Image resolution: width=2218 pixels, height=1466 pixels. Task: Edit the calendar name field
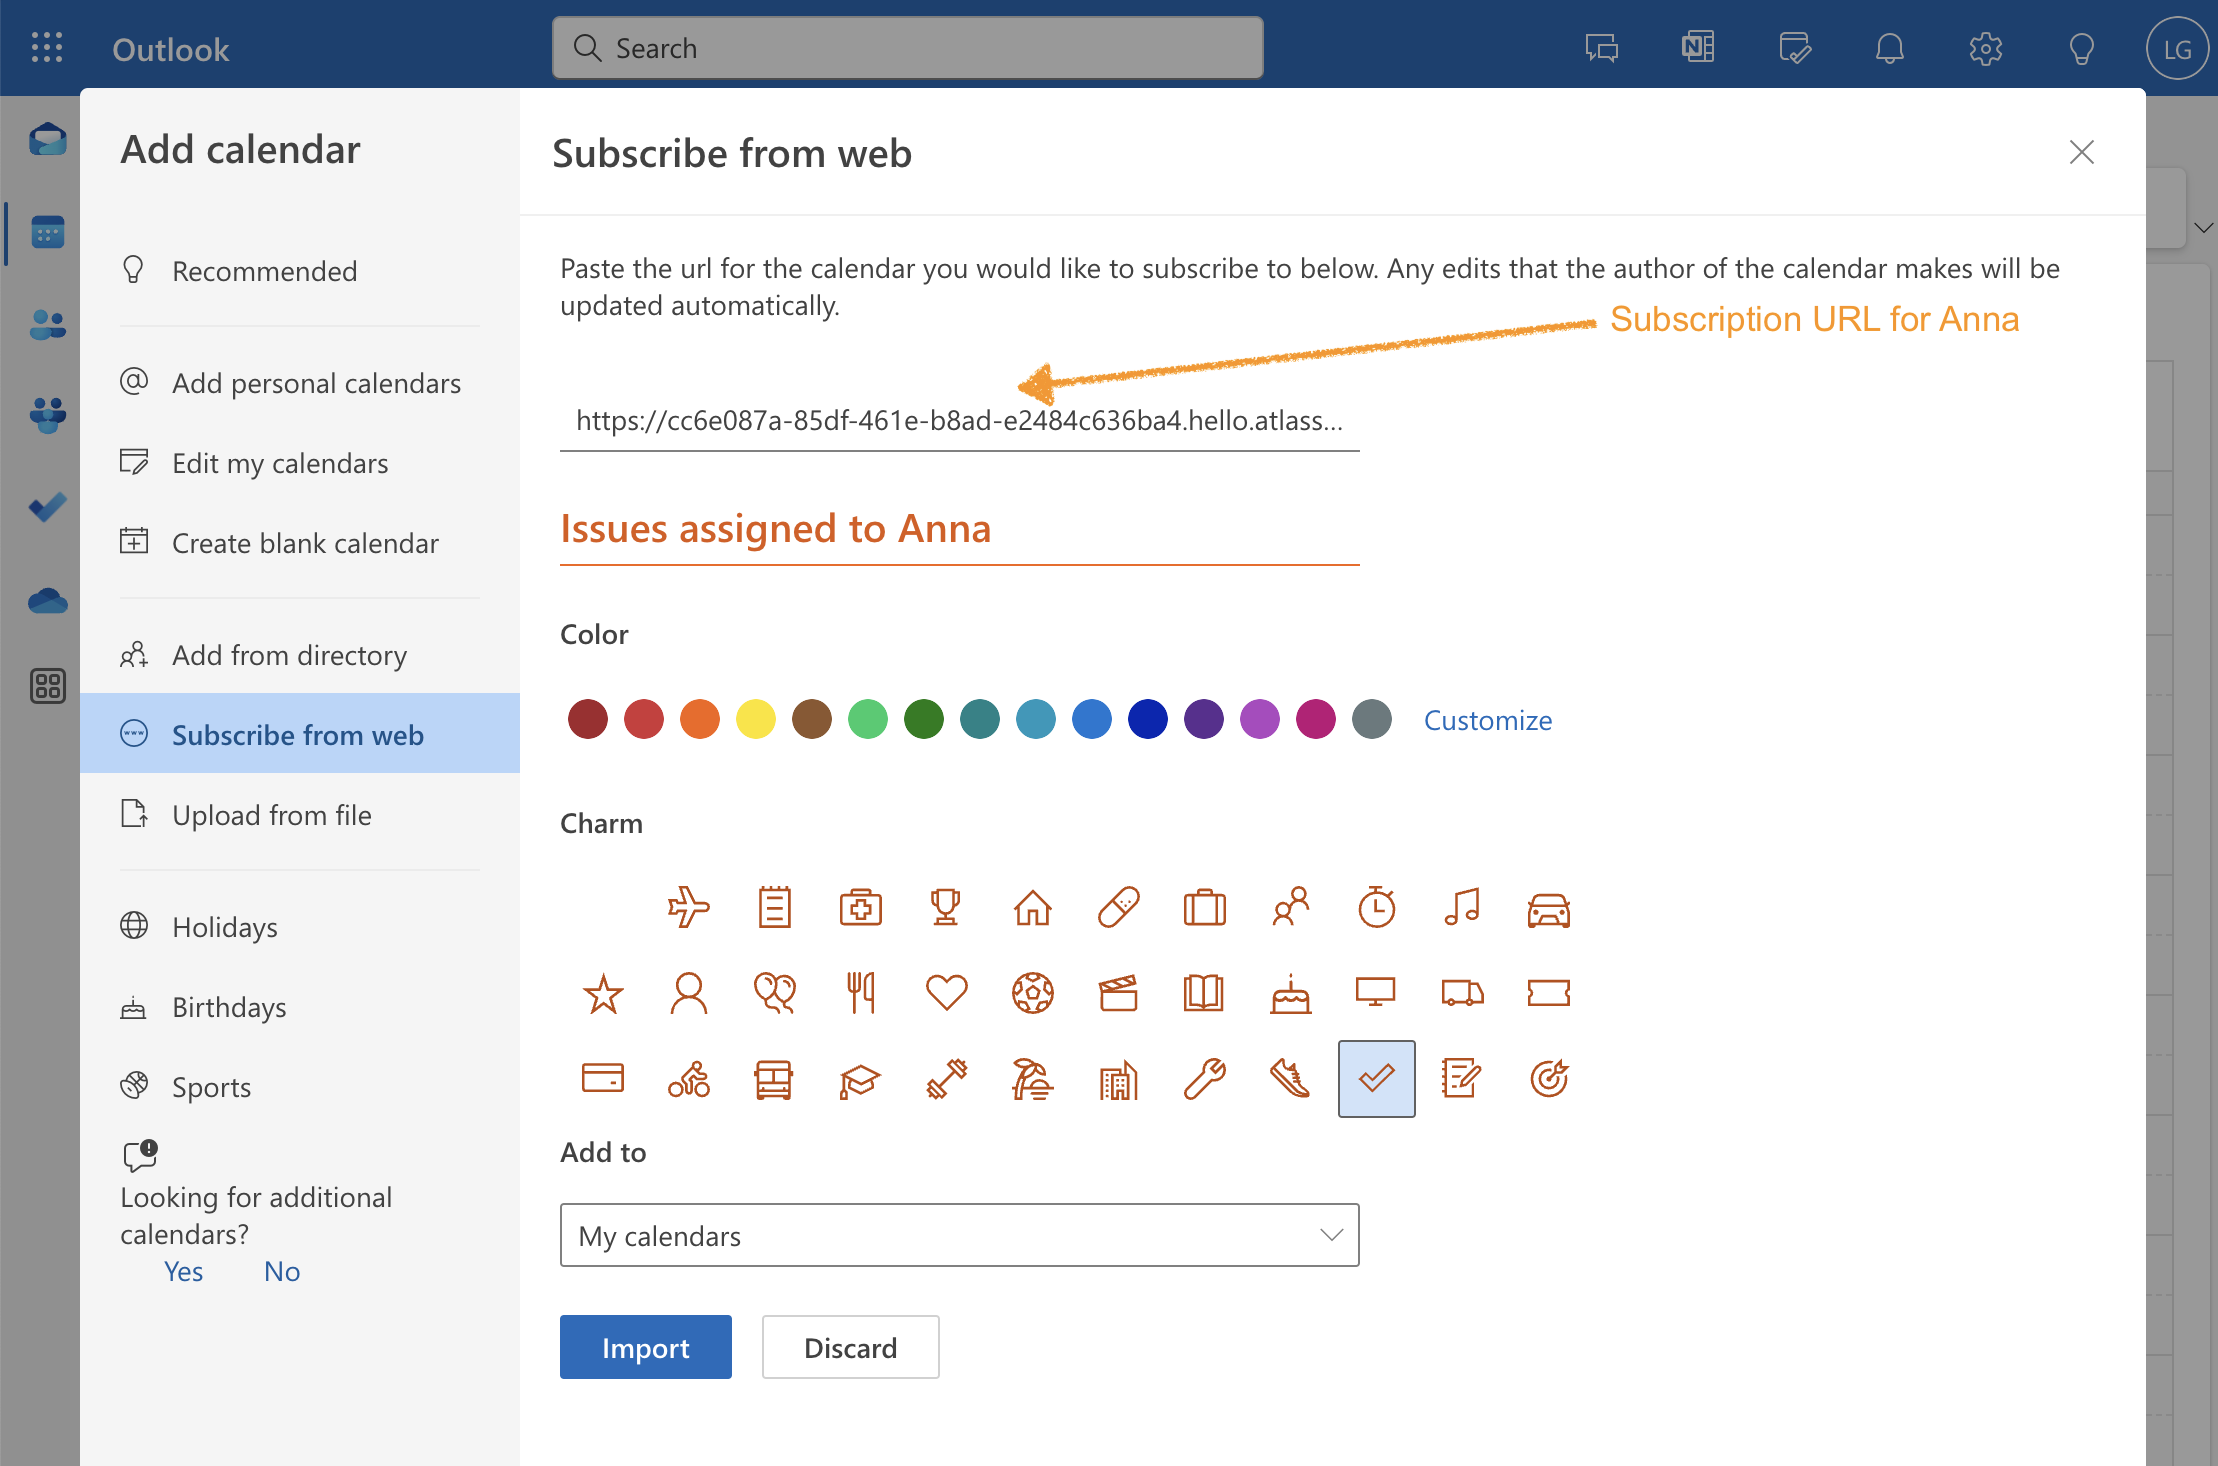pos(959,530)
